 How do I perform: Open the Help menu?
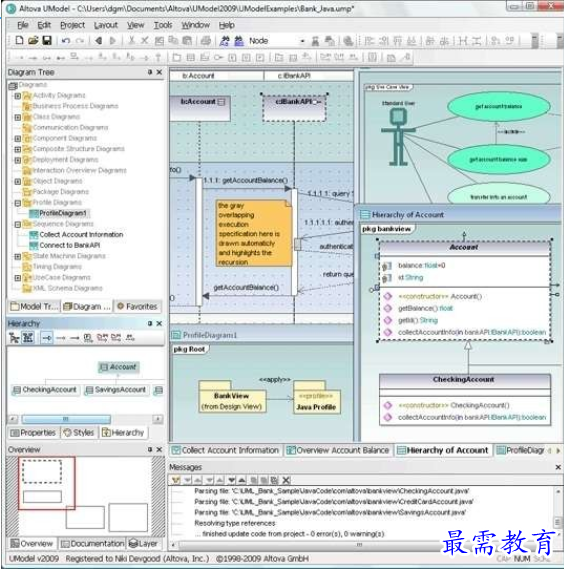pyautogui.click(x=227, y=25)
